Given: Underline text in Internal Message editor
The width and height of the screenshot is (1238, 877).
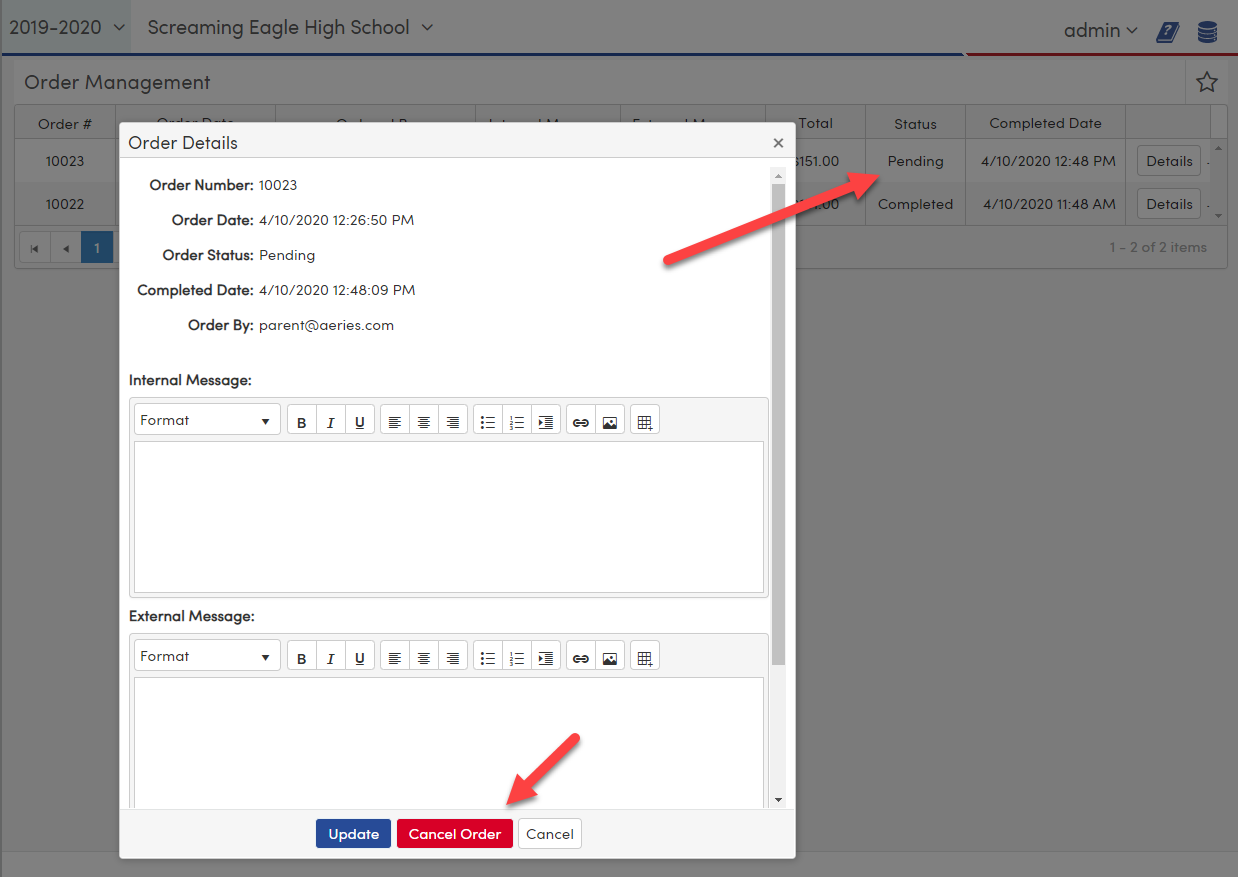Looking at the screenshot, I should click(360, 422).
